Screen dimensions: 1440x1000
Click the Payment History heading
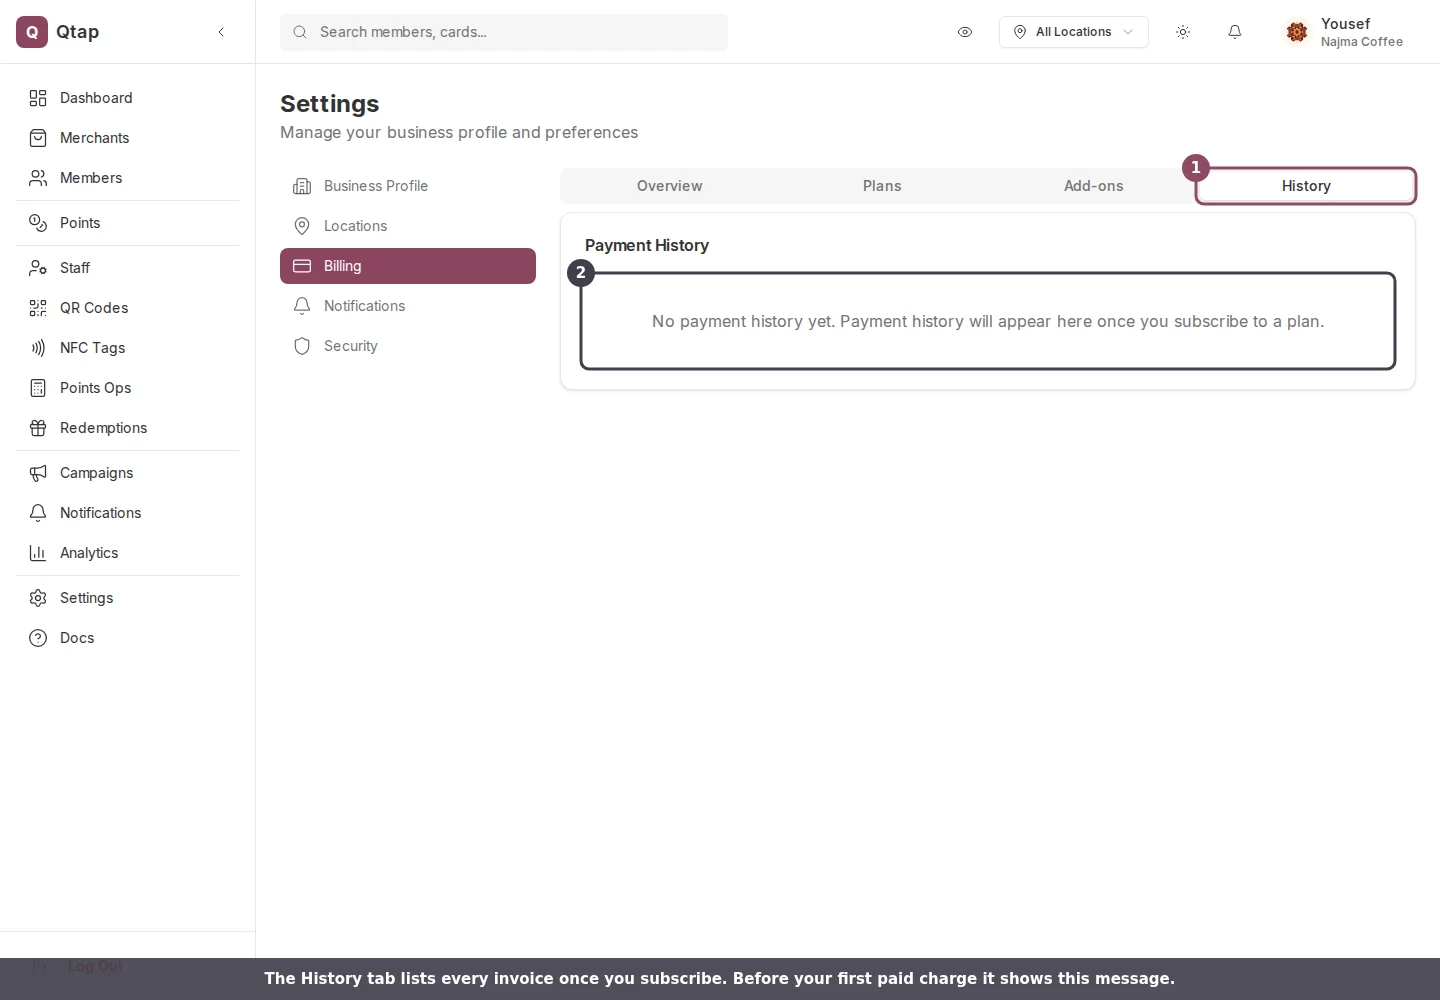[647, 245]
